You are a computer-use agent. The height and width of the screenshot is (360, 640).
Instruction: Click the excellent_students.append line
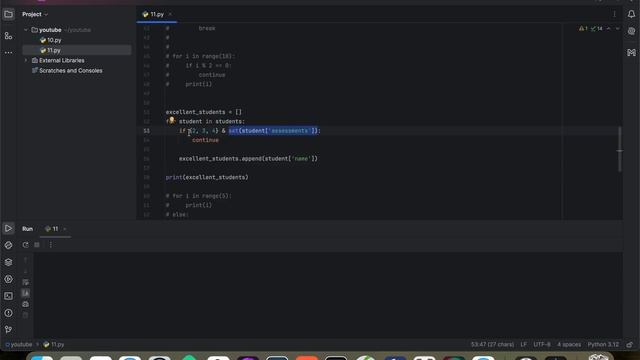[248, 158]
